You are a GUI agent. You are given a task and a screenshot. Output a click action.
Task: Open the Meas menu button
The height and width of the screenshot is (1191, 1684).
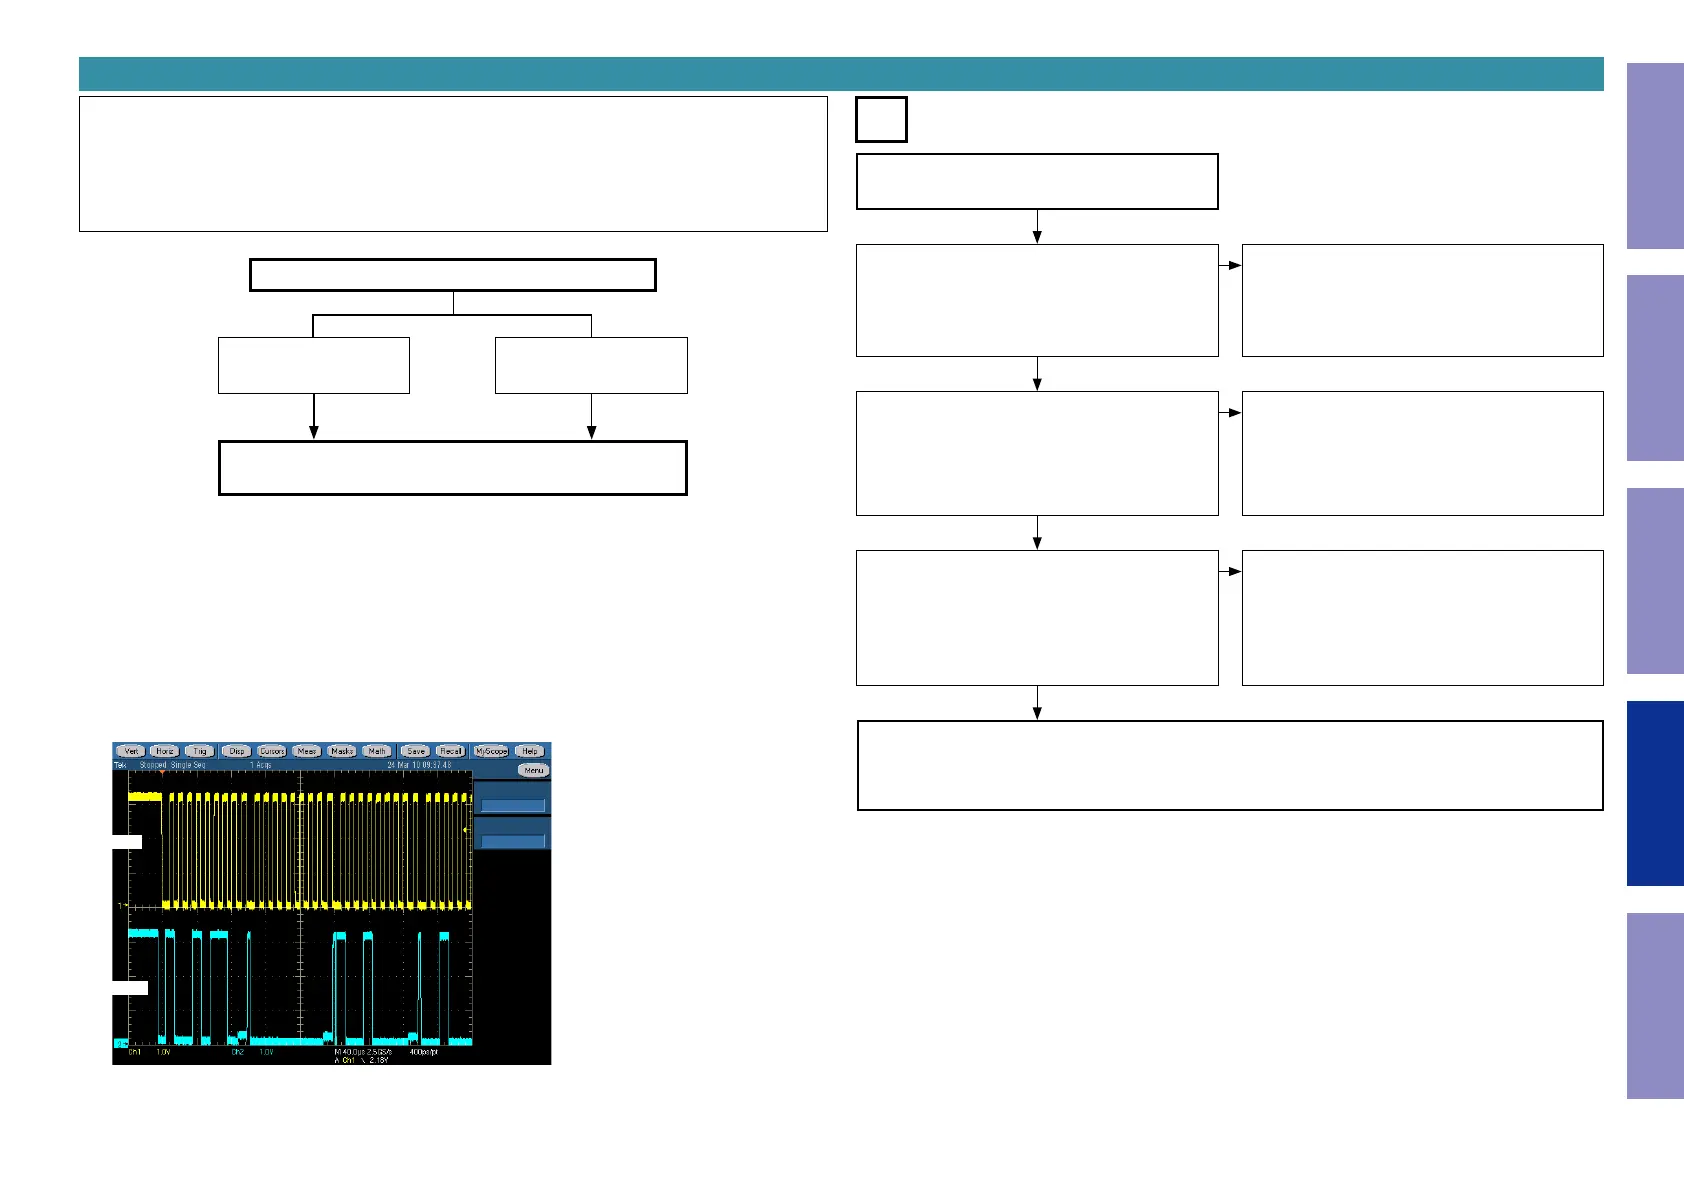click(x=307, y=751)
